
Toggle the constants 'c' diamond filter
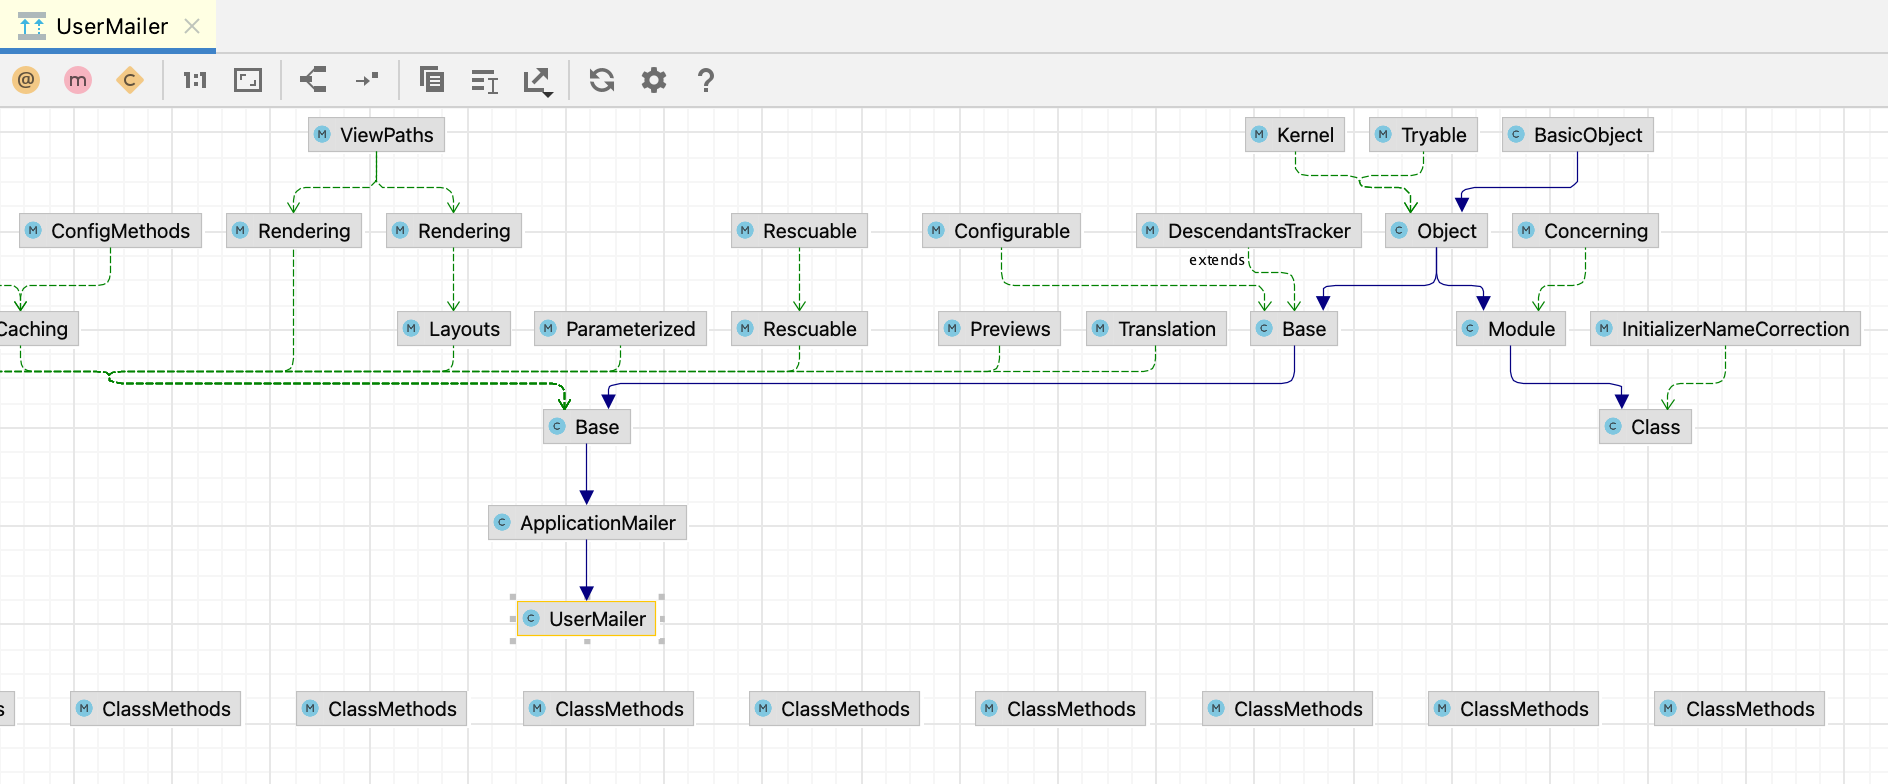129,80
